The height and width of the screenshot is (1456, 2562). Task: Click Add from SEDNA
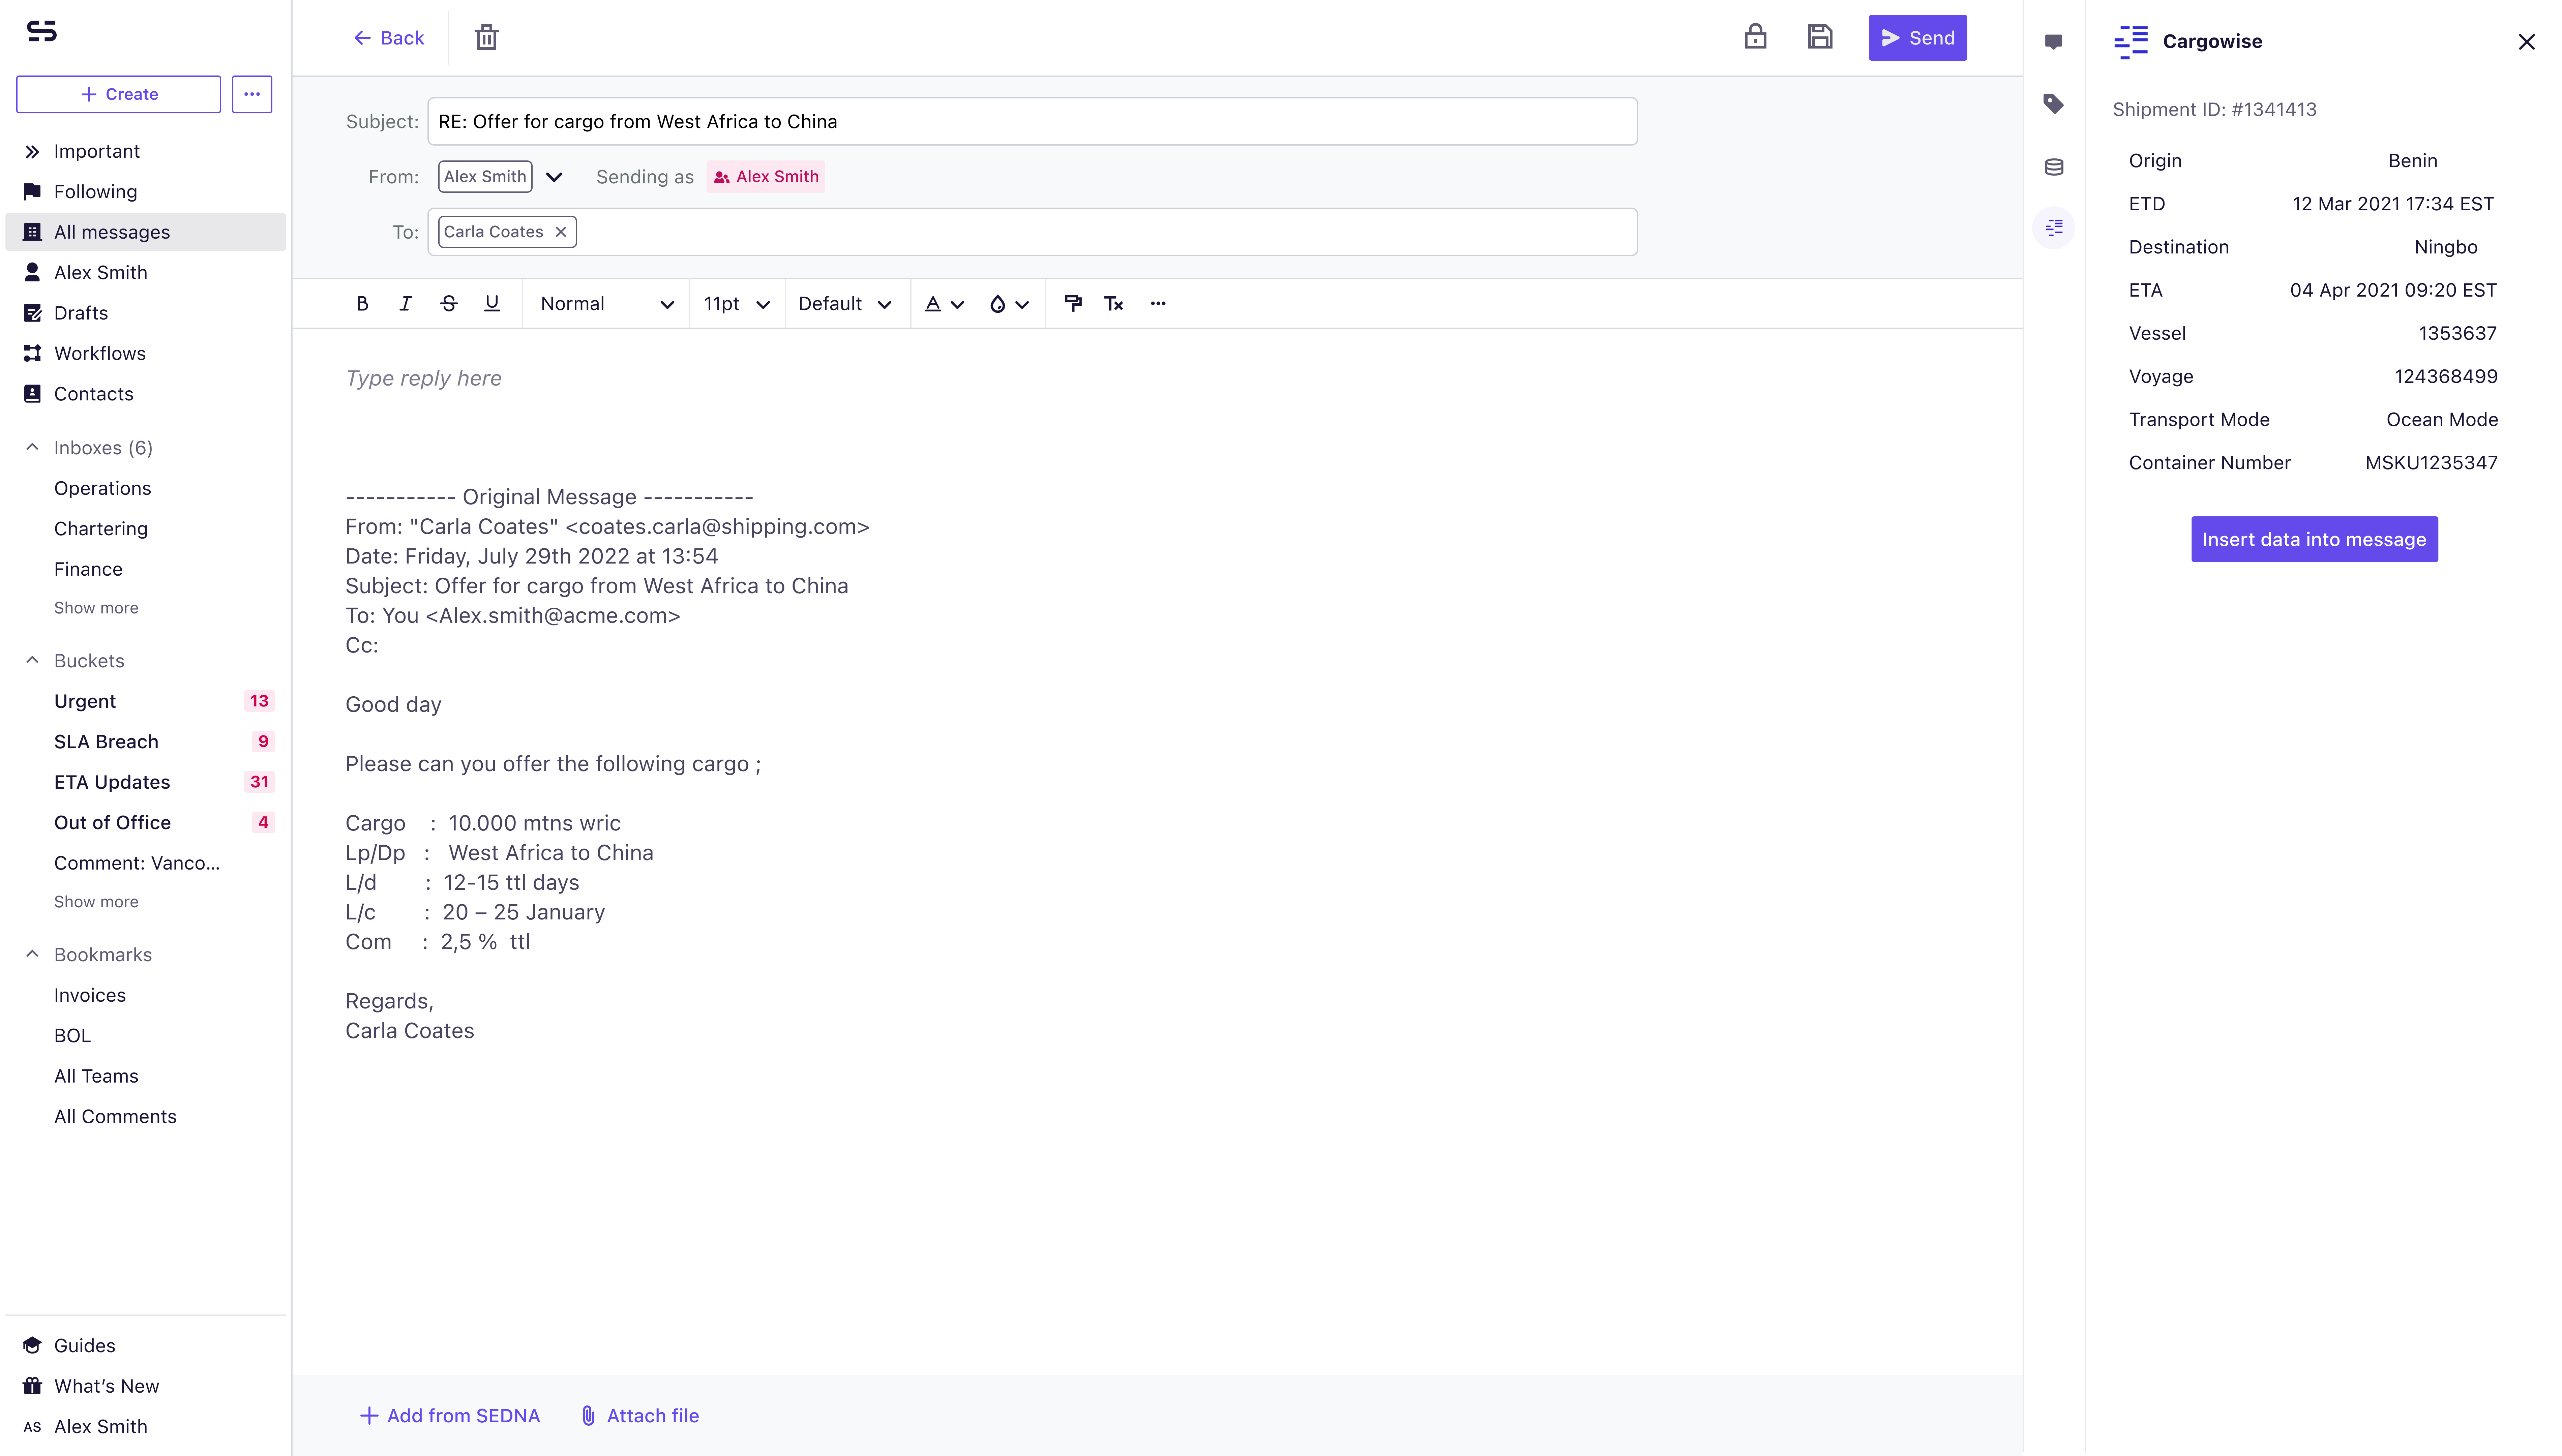coord(450,1416)
